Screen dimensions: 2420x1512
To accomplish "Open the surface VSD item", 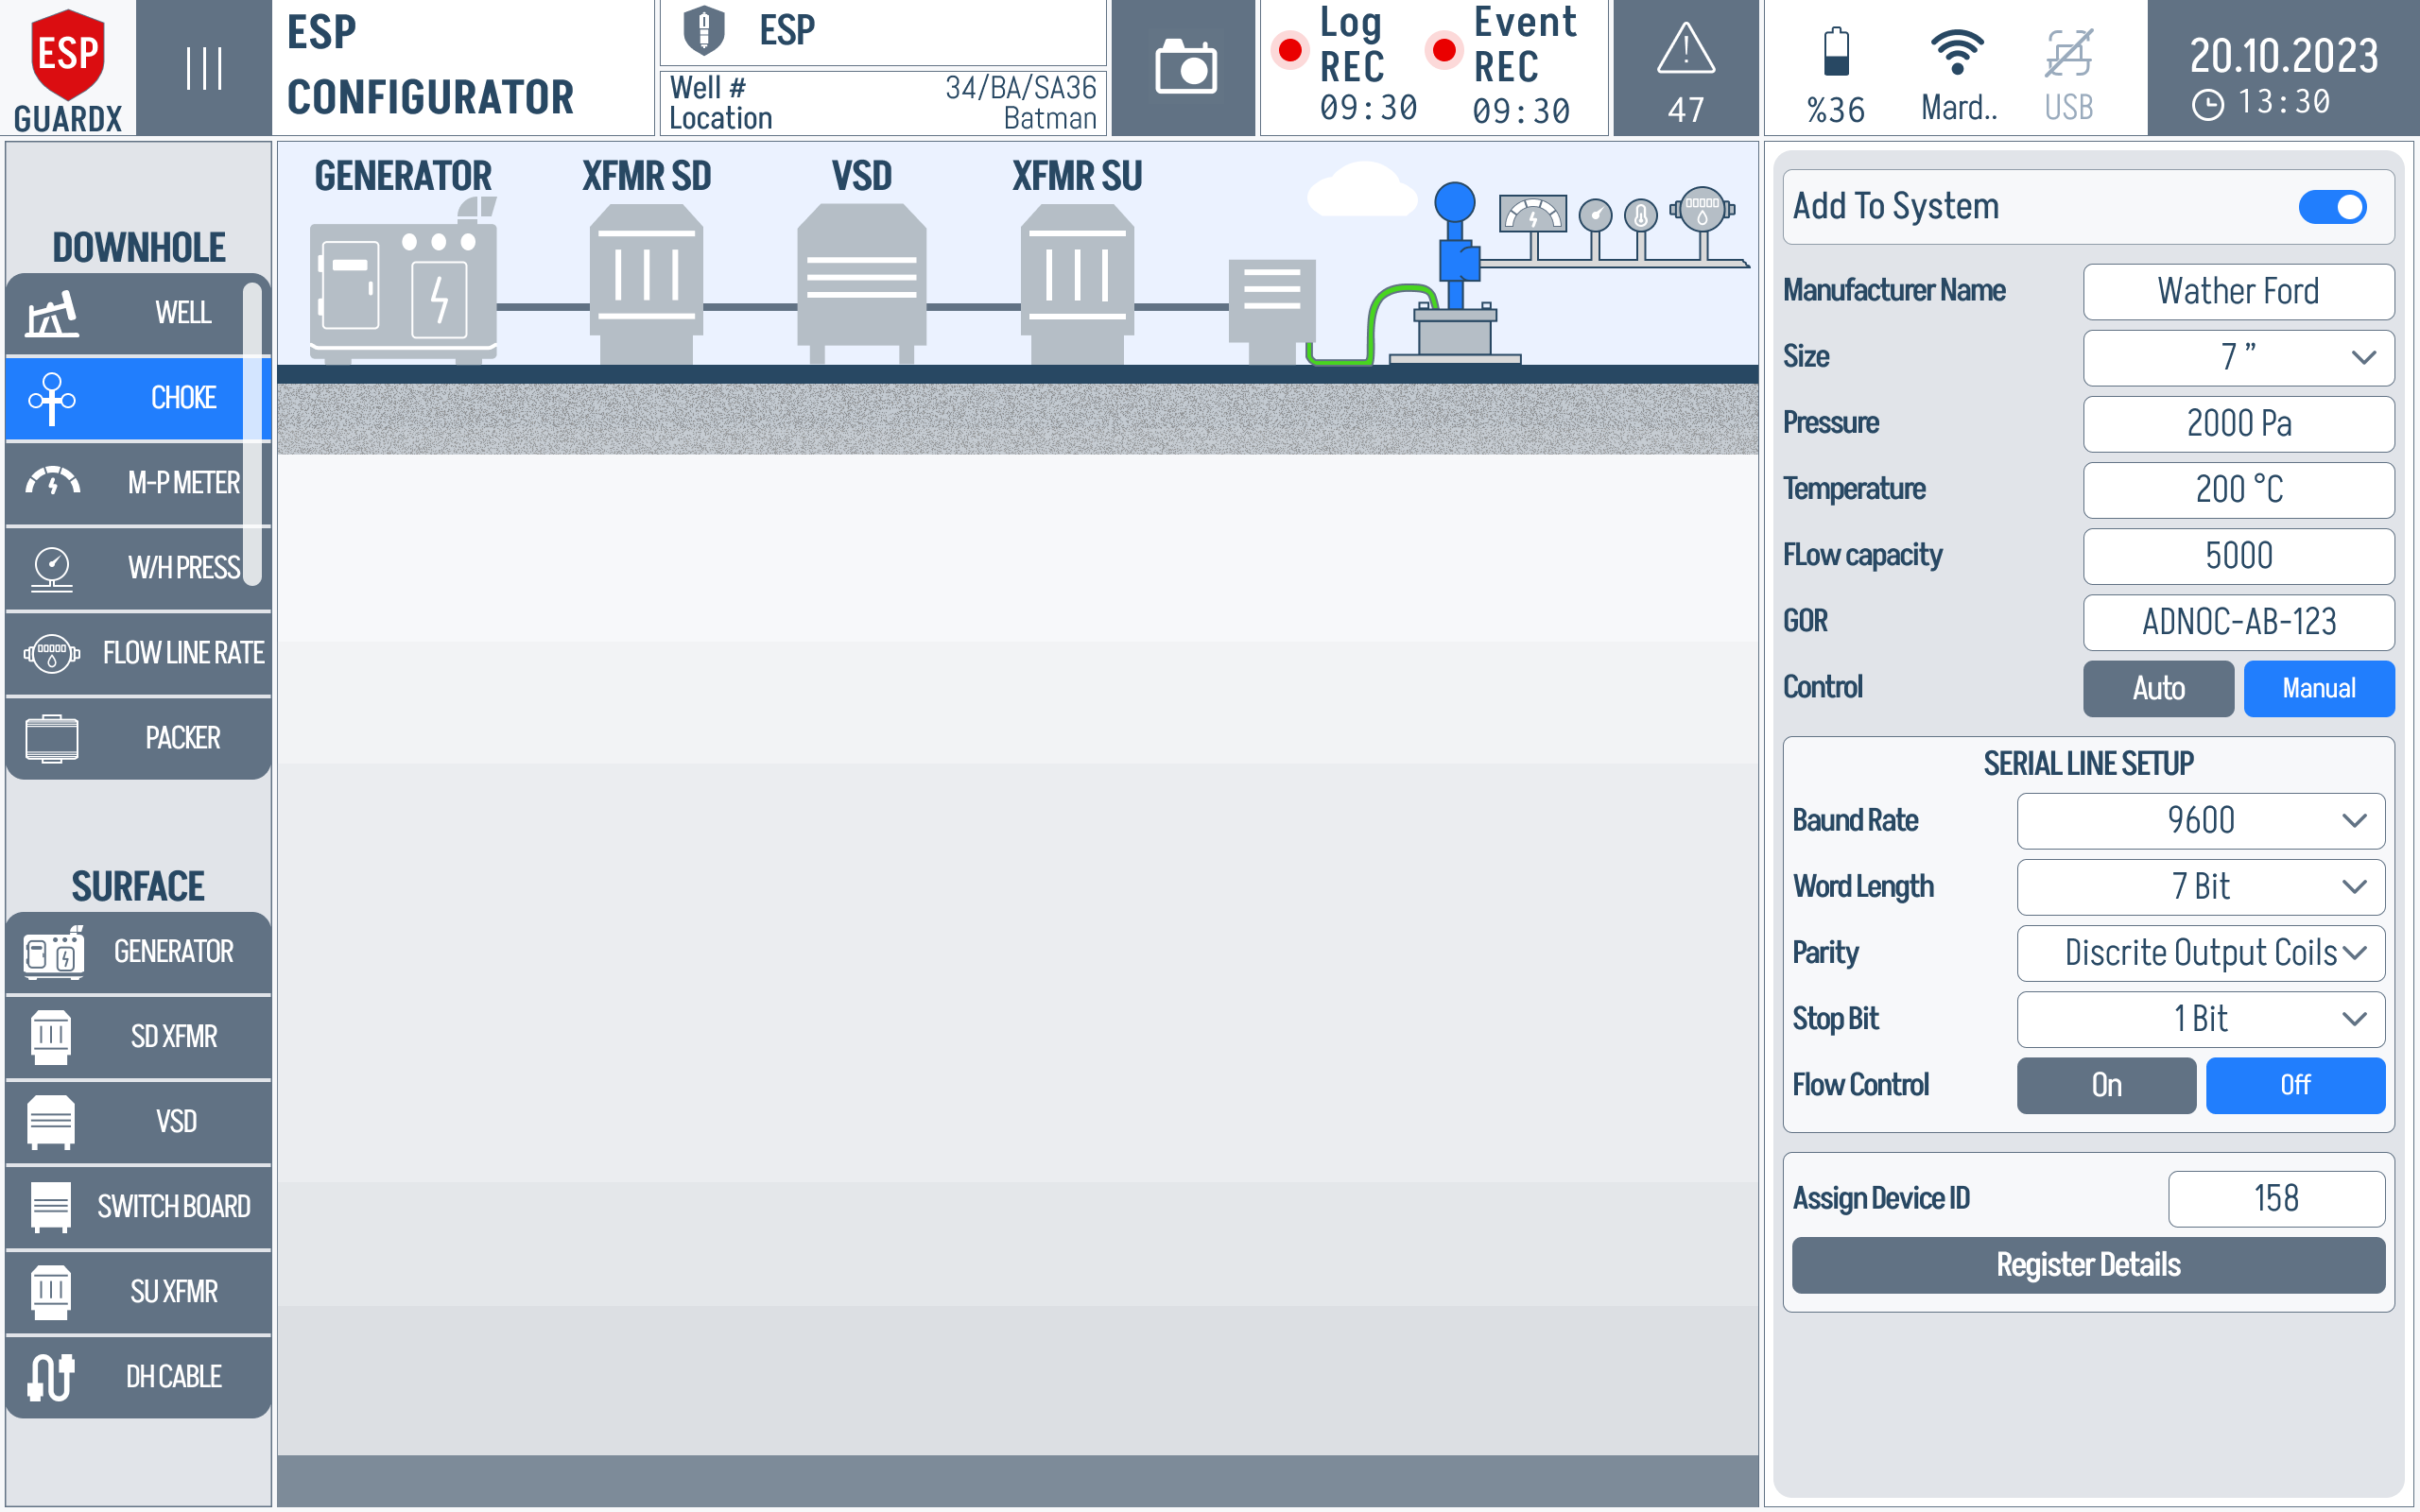I will coord(138,1122).
